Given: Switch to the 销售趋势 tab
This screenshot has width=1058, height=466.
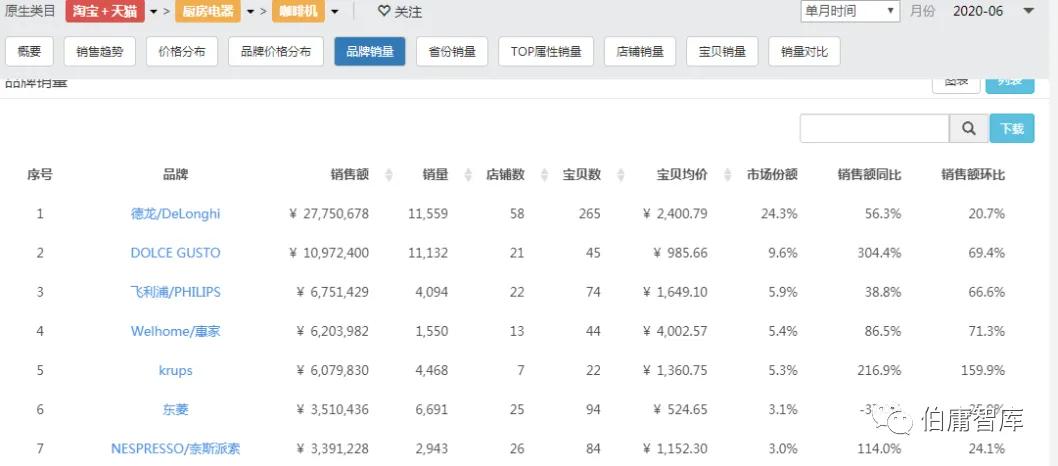Looking at the screenshot, I should point(100,51).
